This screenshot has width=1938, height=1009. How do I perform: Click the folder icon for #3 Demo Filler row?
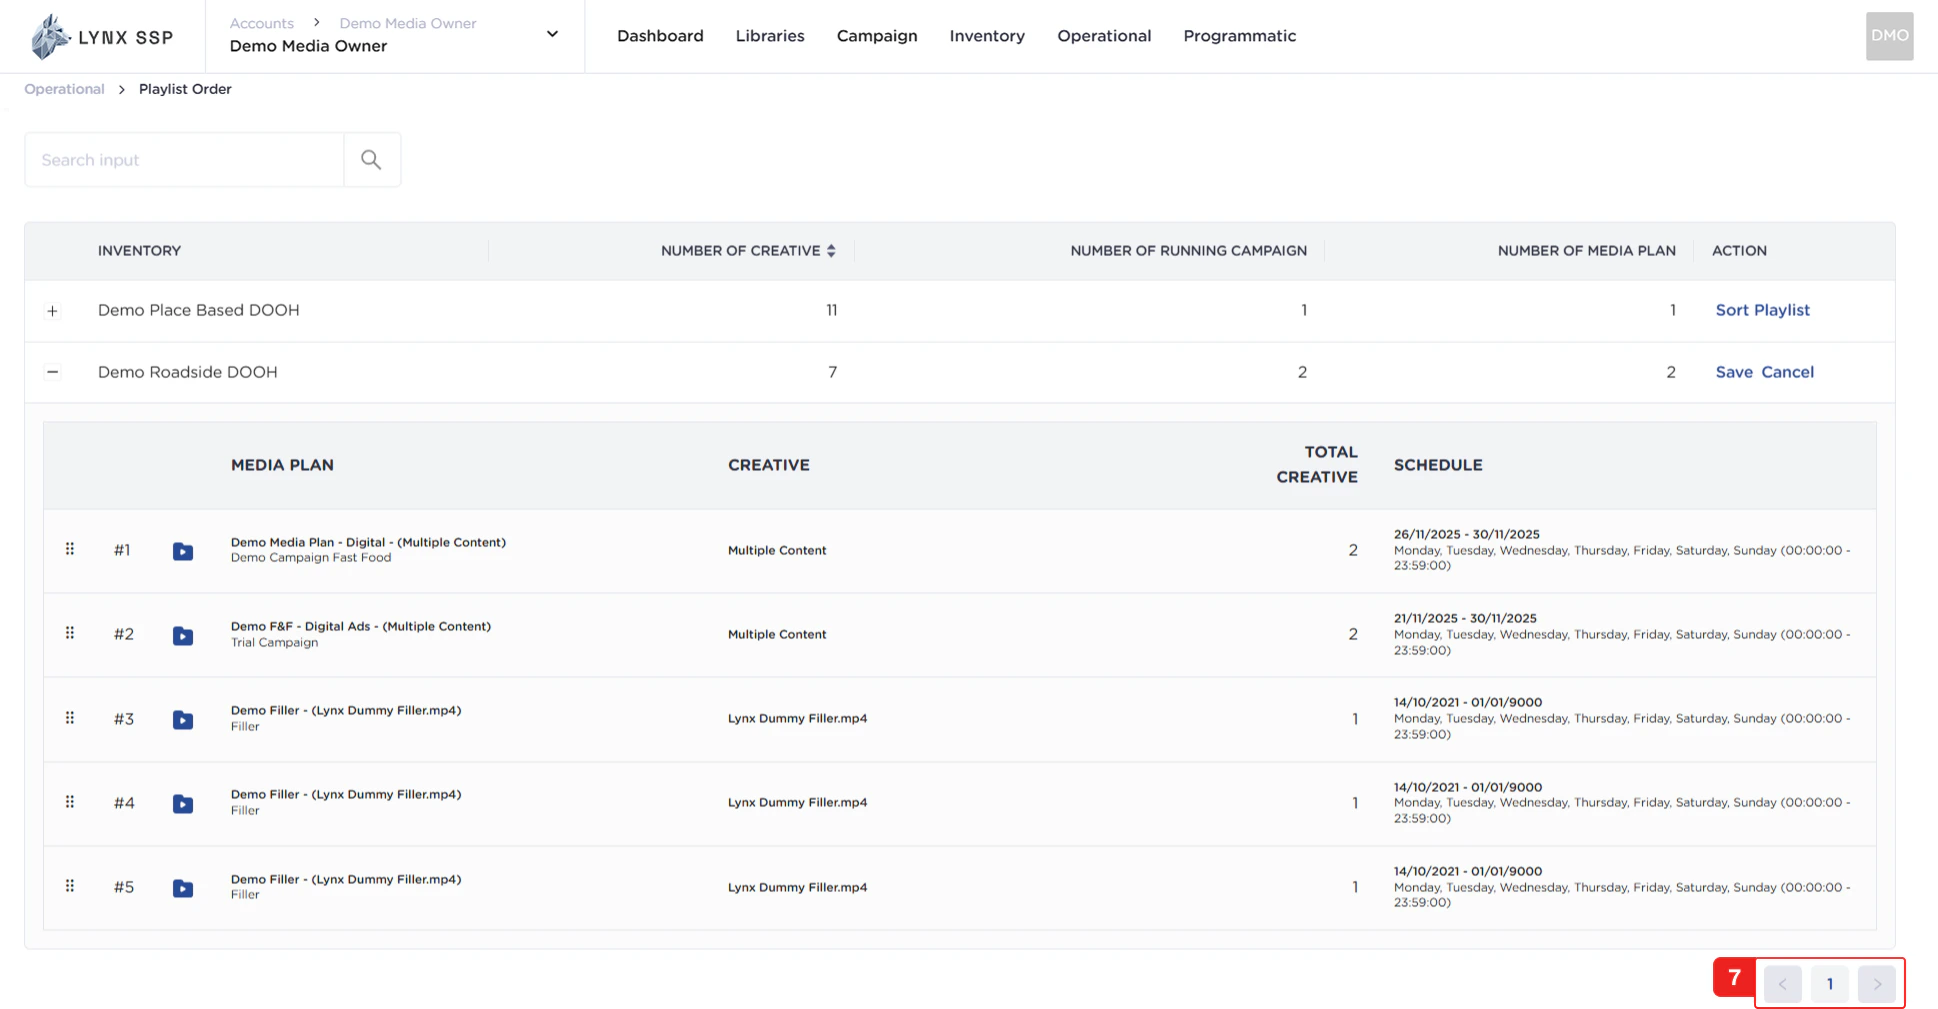coord(183,719)
